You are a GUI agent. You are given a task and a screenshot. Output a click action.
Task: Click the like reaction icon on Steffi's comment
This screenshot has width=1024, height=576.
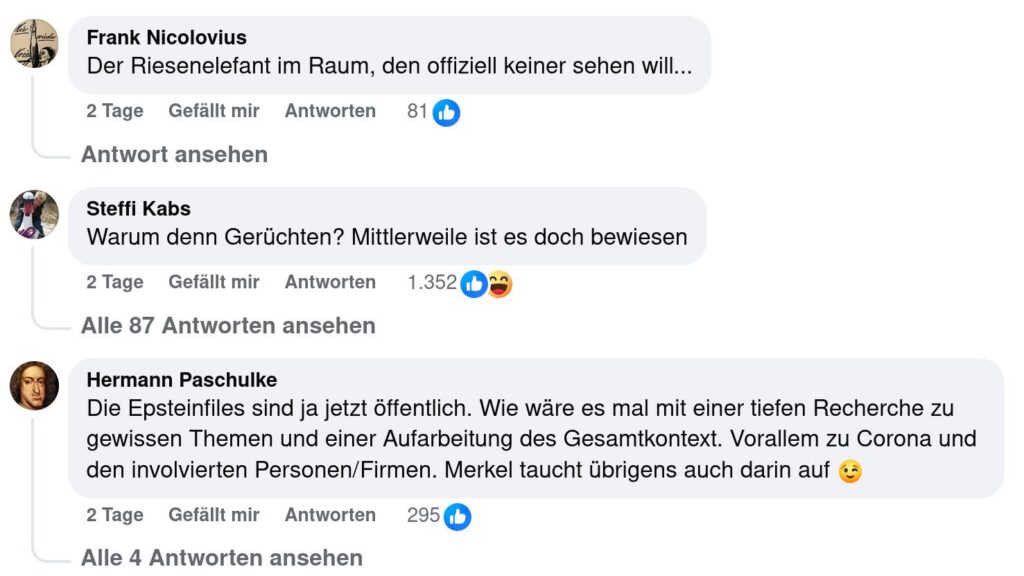(474, 284)
